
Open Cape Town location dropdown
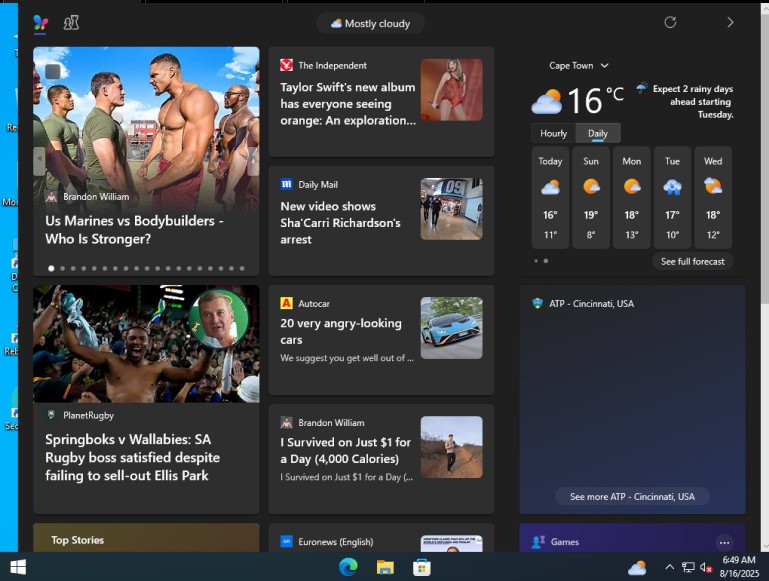click(x=579, y=66)
